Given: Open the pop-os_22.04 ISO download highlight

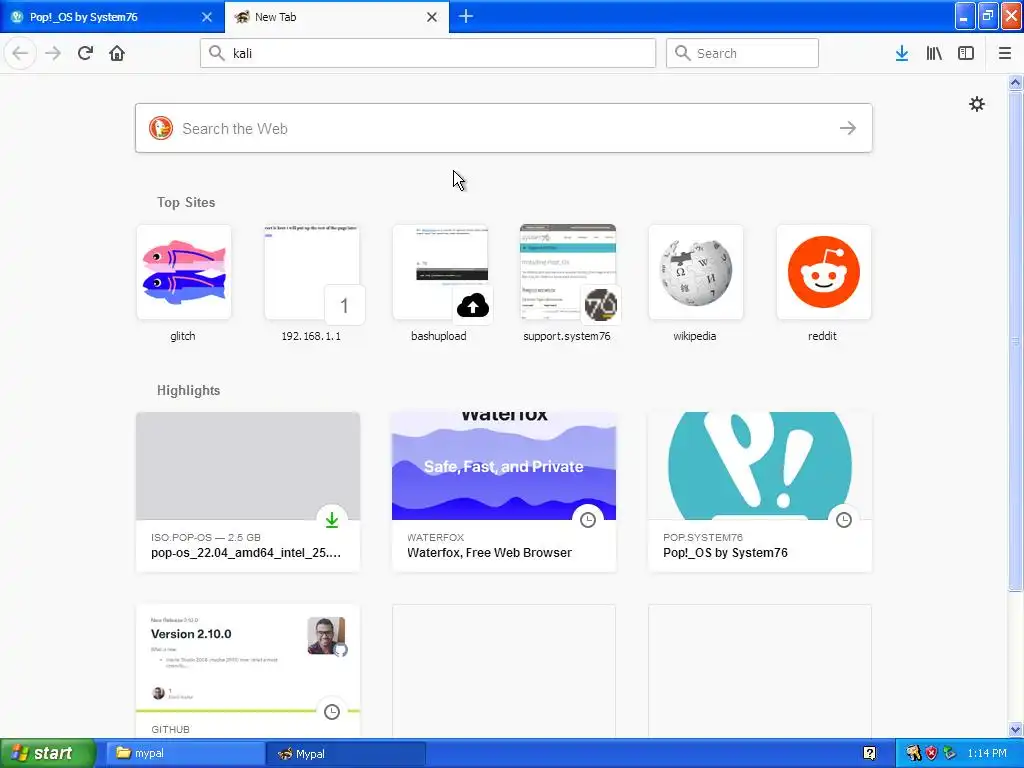Looking at the screenshot, I should pyautogui.click(x=248, y=492).
